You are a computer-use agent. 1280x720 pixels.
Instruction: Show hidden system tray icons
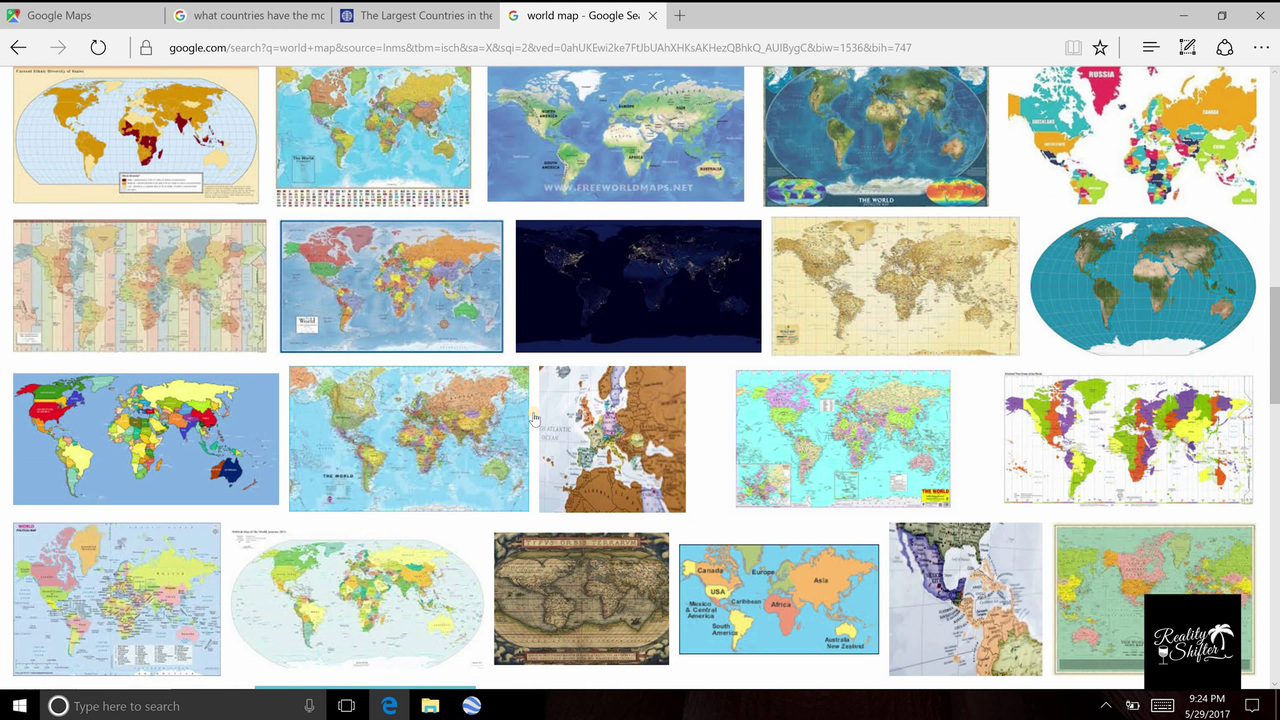[1106, 706]
